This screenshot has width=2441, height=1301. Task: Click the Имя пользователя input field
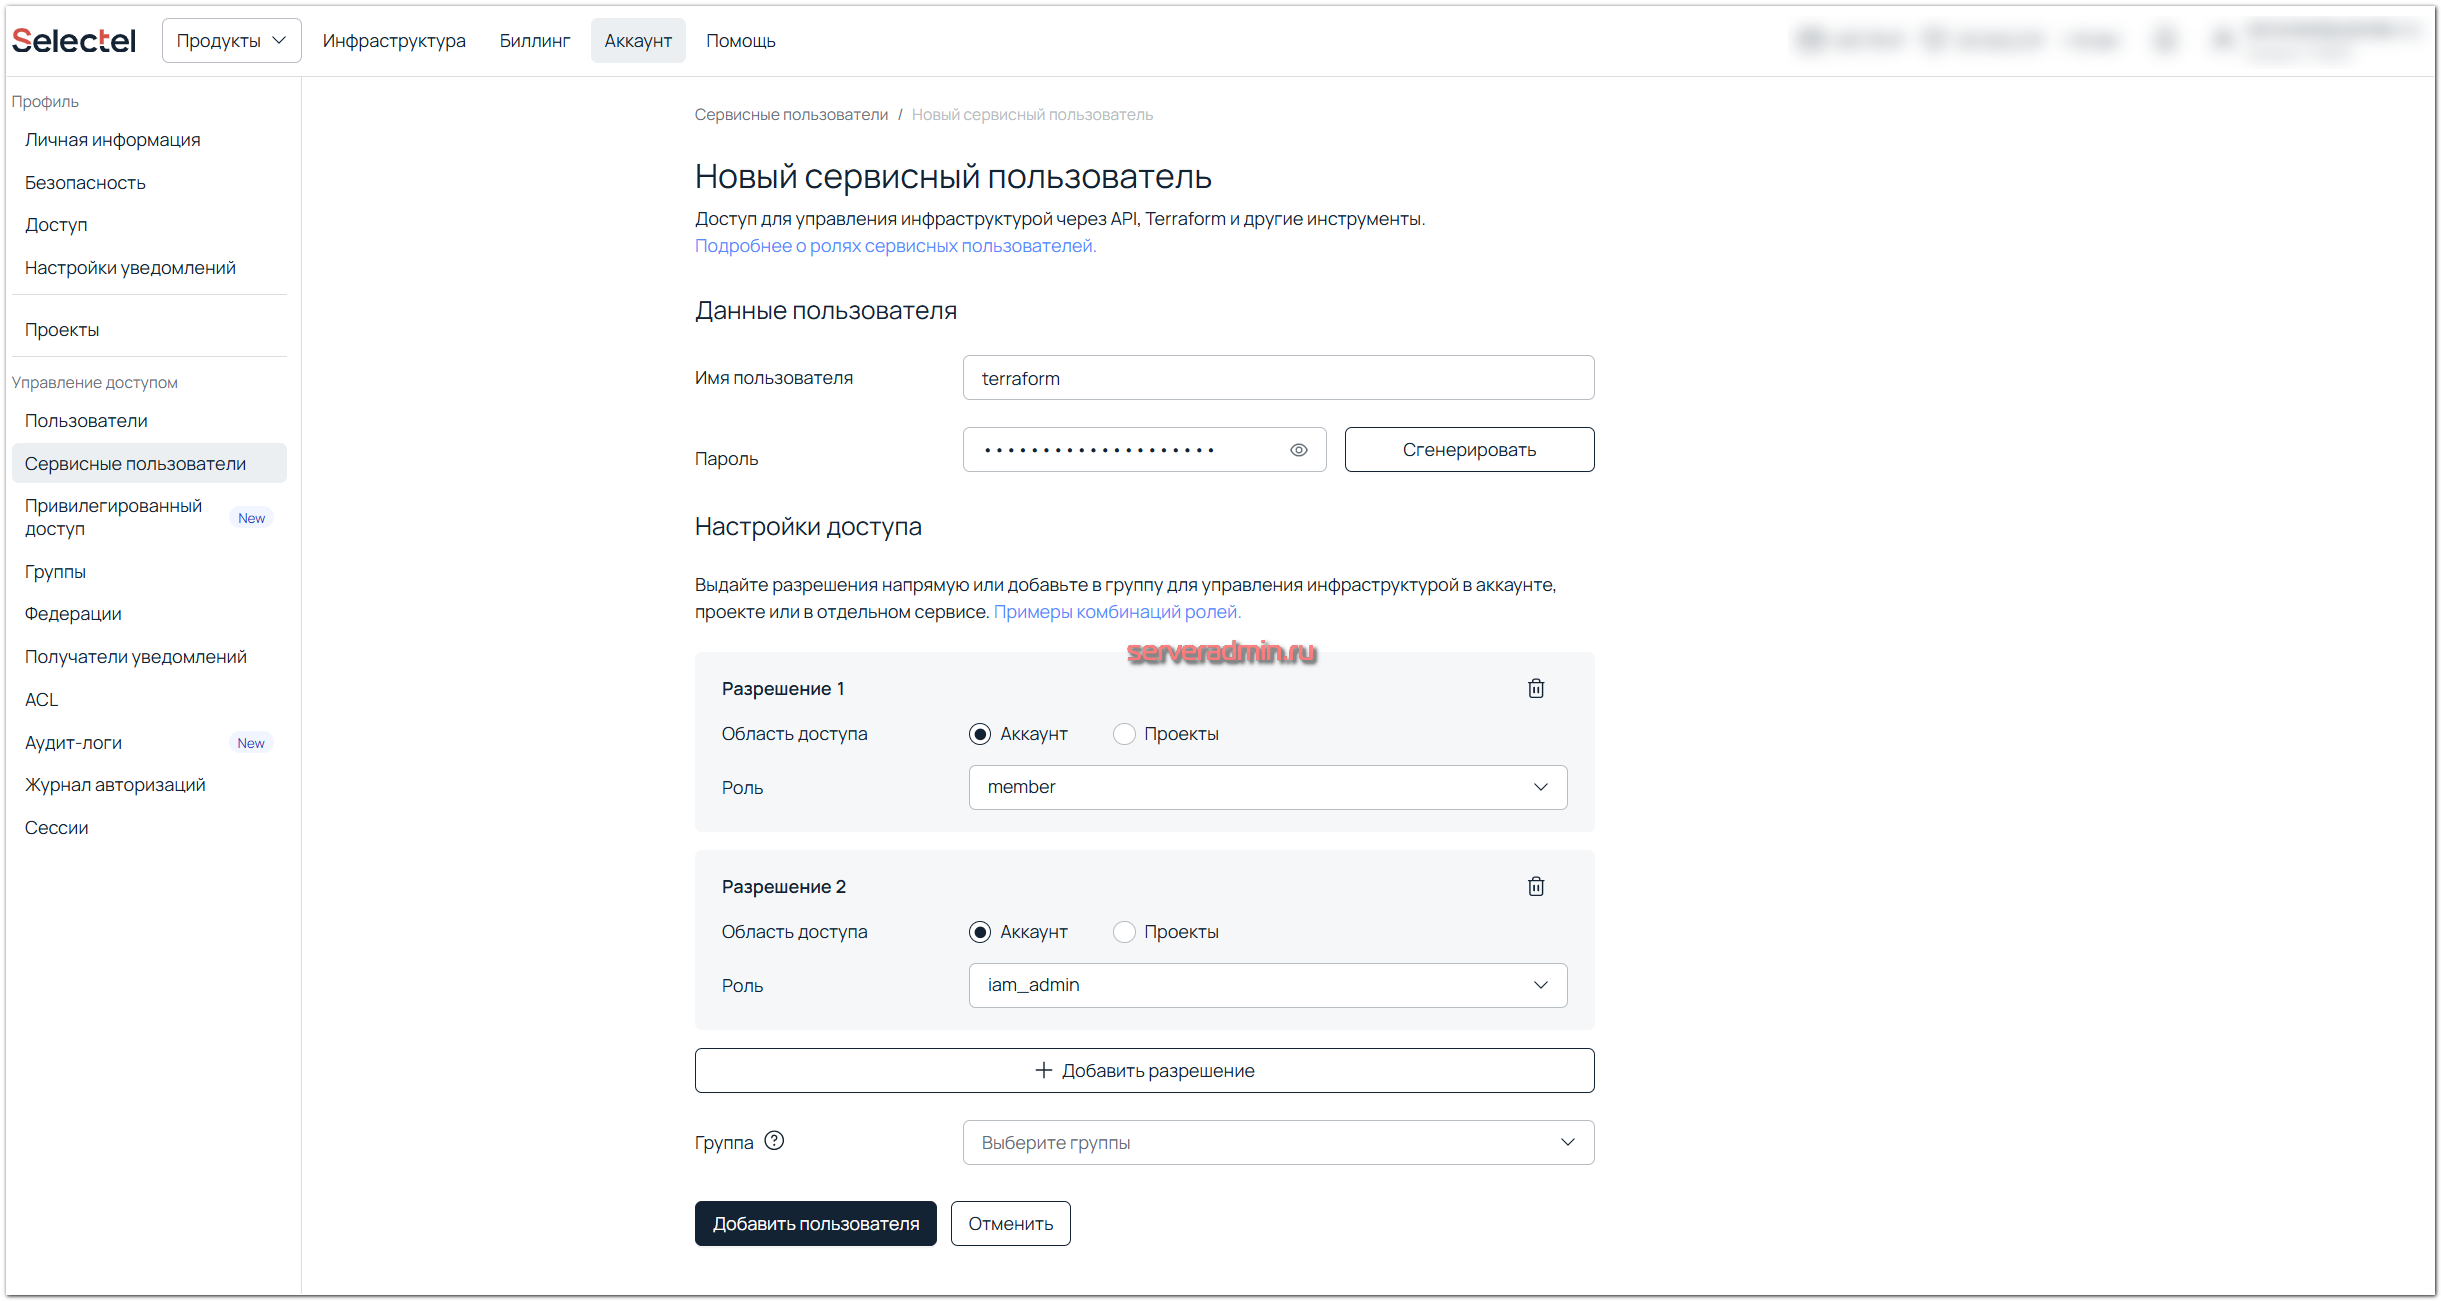coord(1277,378)
